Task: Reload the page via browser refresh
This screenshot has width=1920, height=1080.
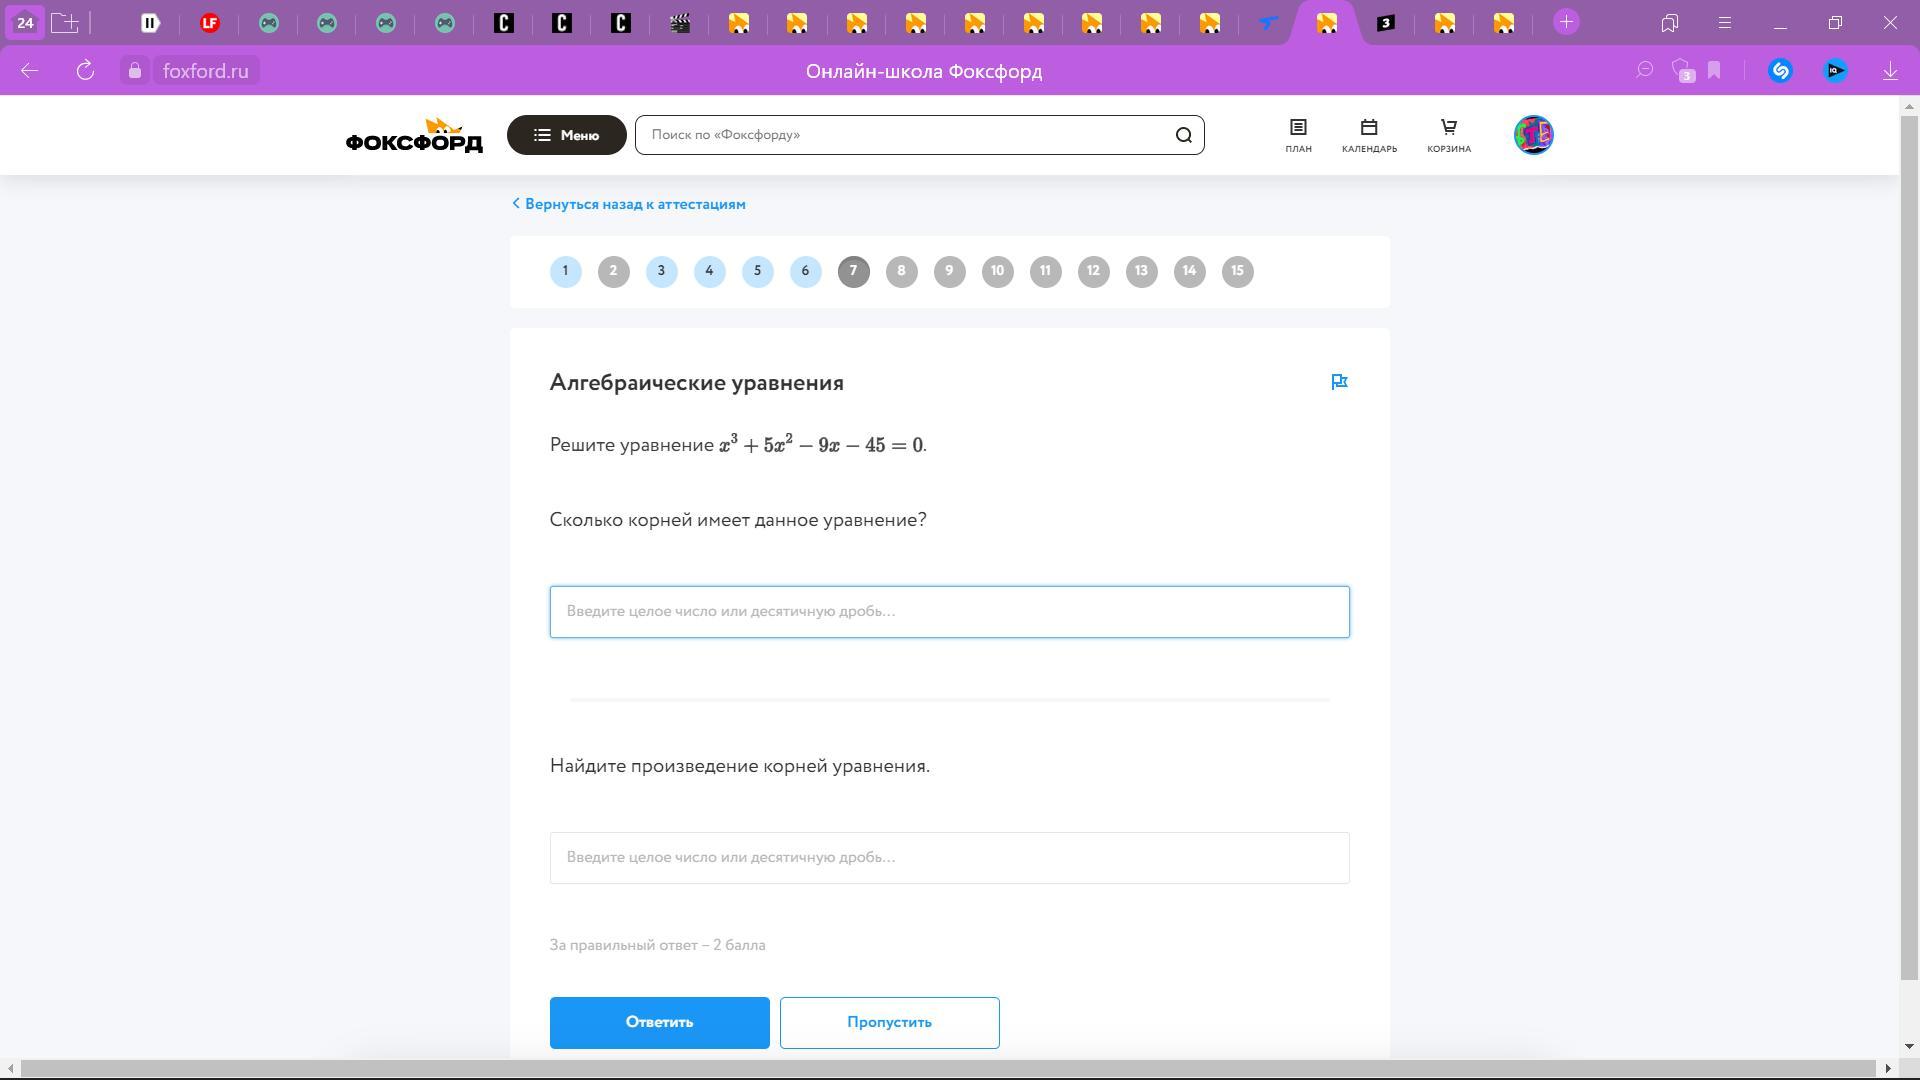Action: [x=85, y=71]
